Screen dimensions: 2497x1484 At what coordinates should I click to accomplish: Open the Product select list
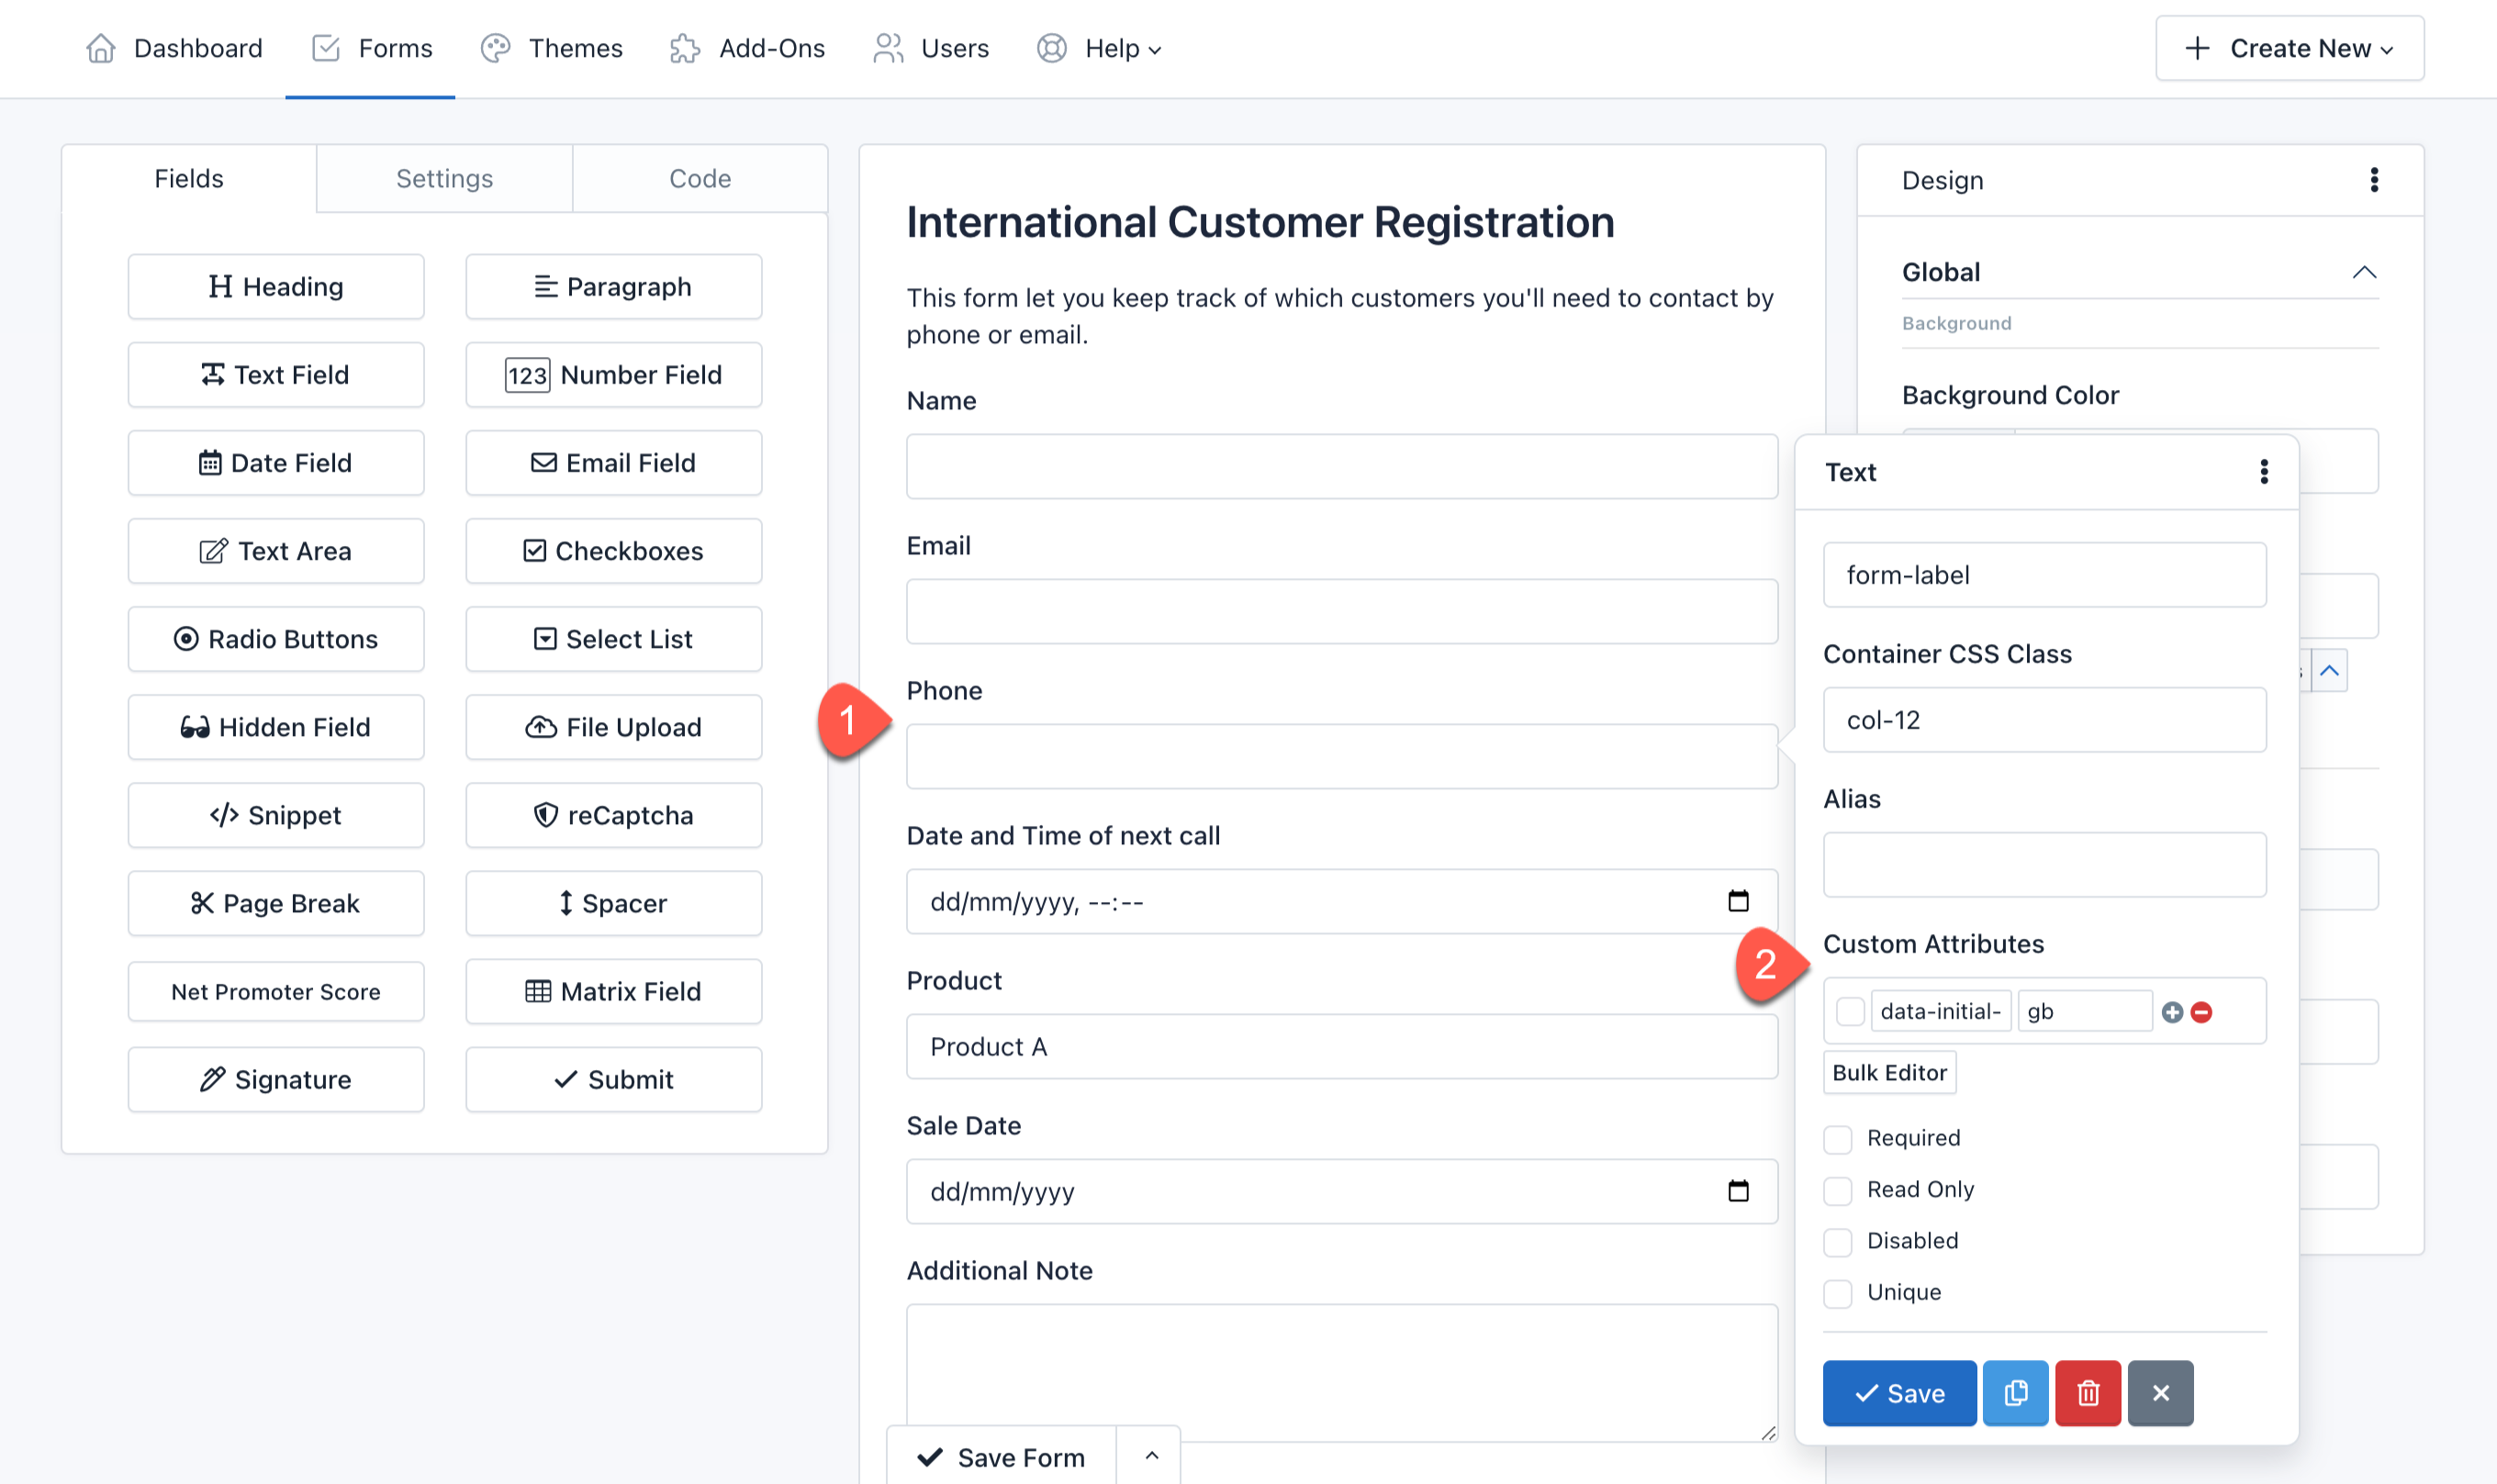coord(1341,1046)
